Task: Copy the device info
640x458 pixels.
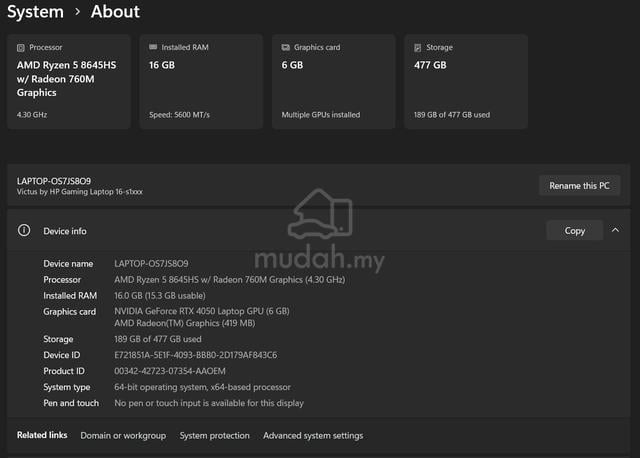Action: [575, 231]
